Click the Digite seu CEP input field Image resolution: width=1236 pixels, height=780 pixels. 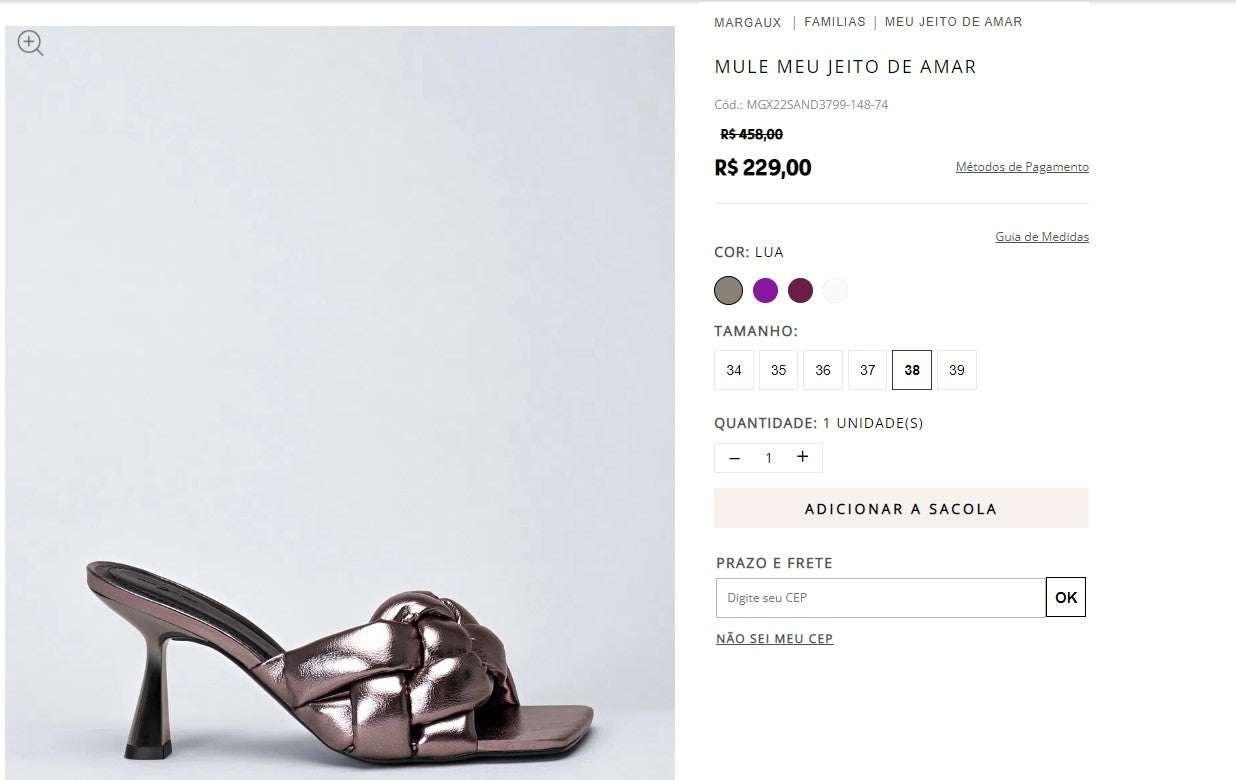(880, 597)
